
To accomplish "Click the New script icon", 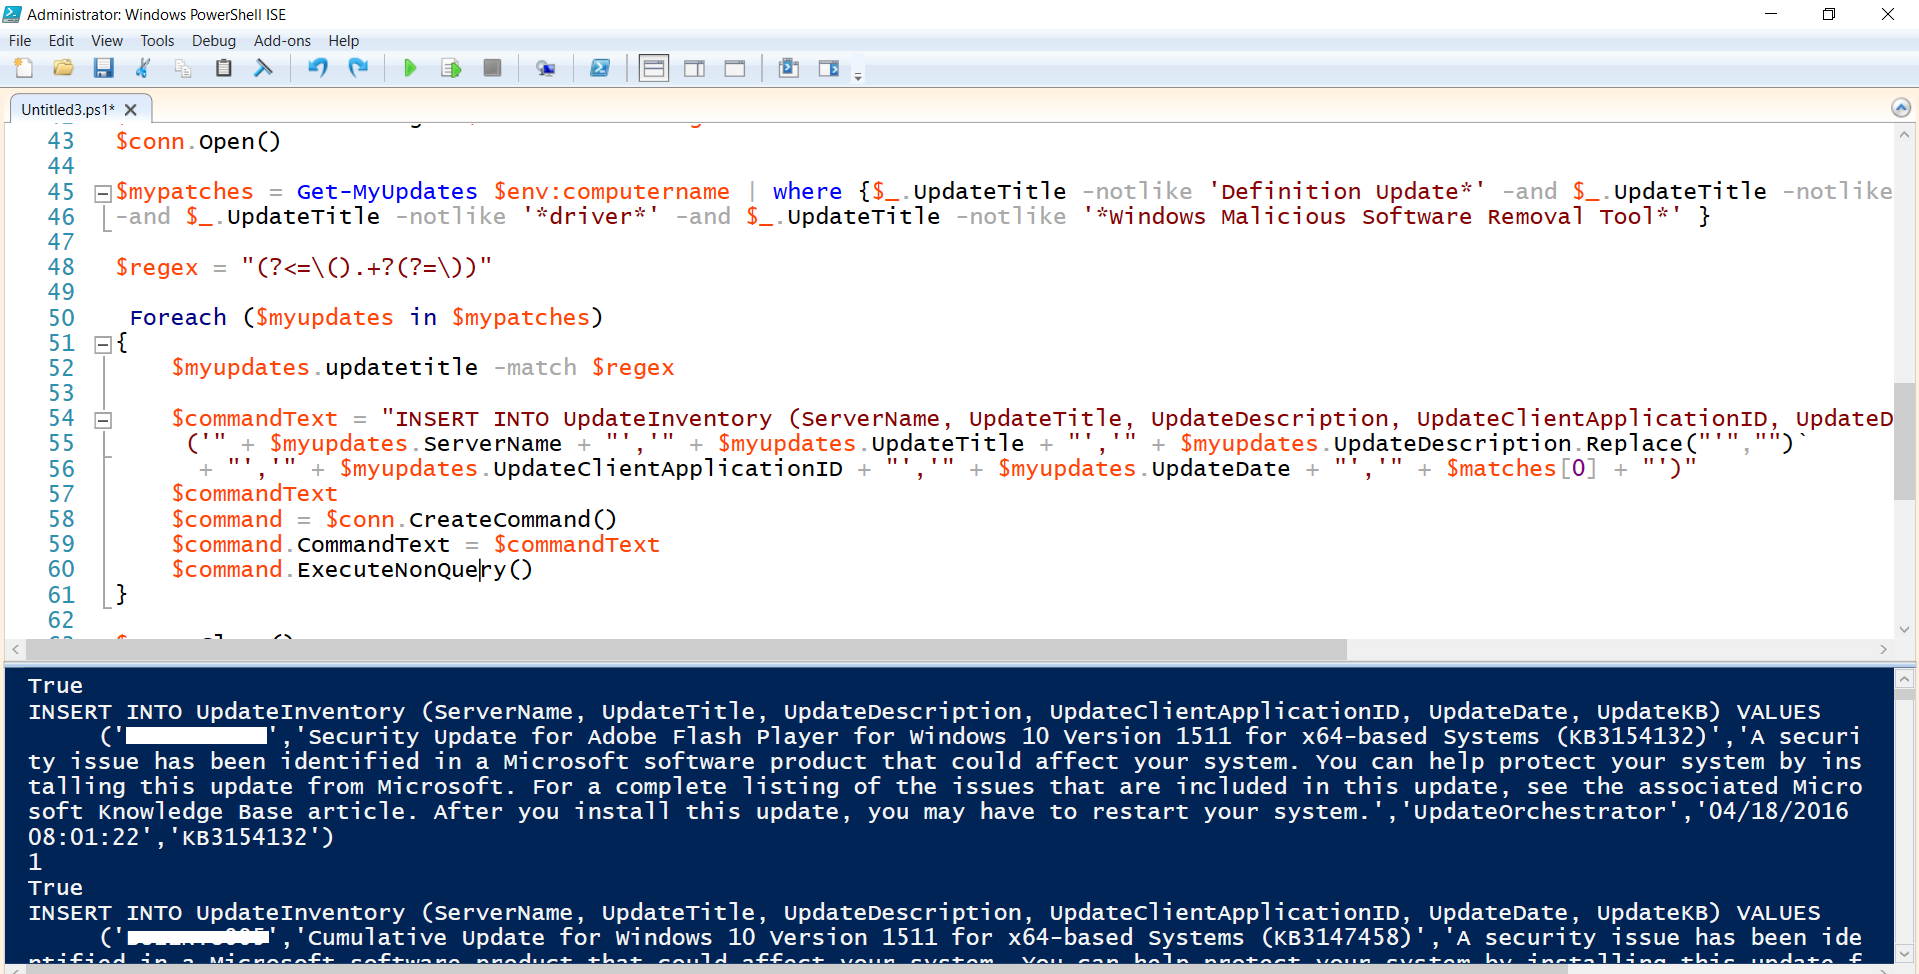I will click(24, 68).
